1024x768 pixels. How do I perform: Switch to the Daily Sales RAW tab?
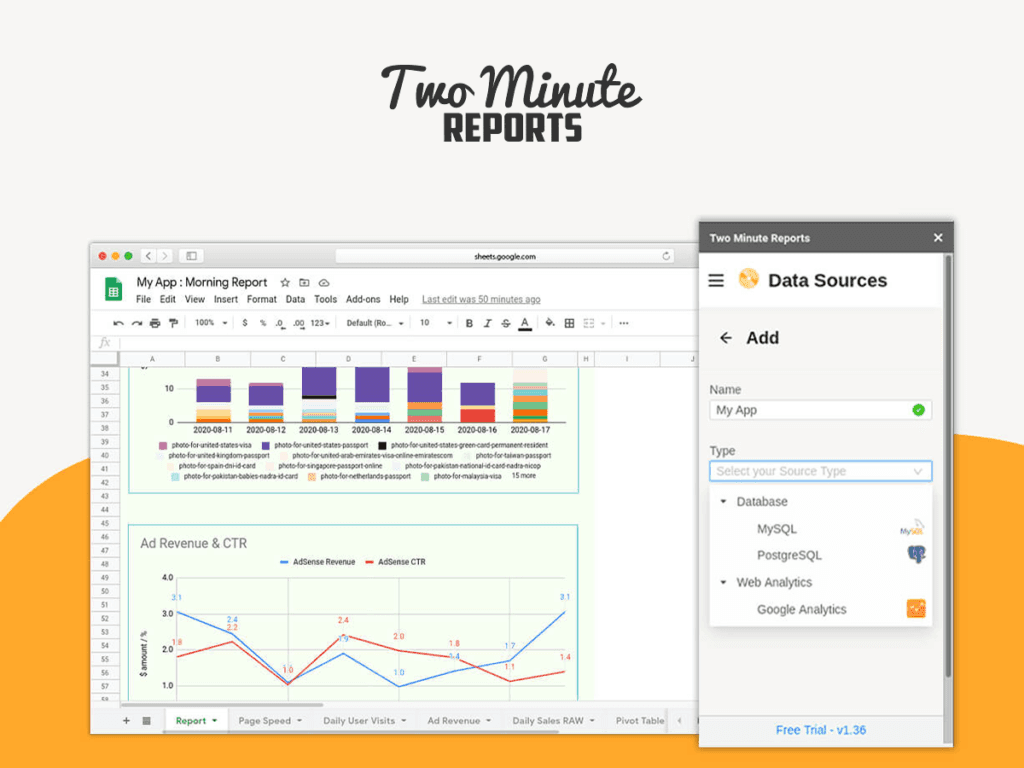pyautogui.click(x=548, y=721)
